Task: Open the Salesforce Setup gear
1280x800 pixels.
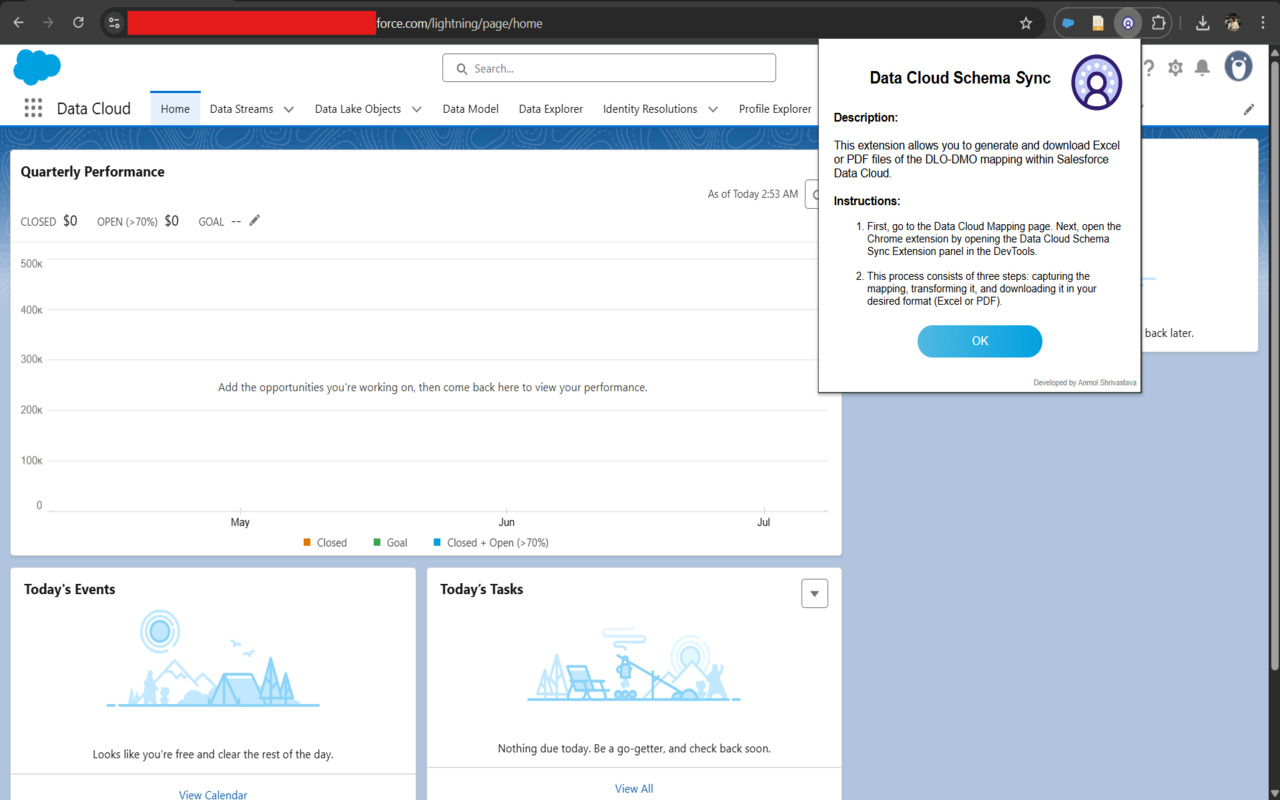Action: [x=1175, y=68]
